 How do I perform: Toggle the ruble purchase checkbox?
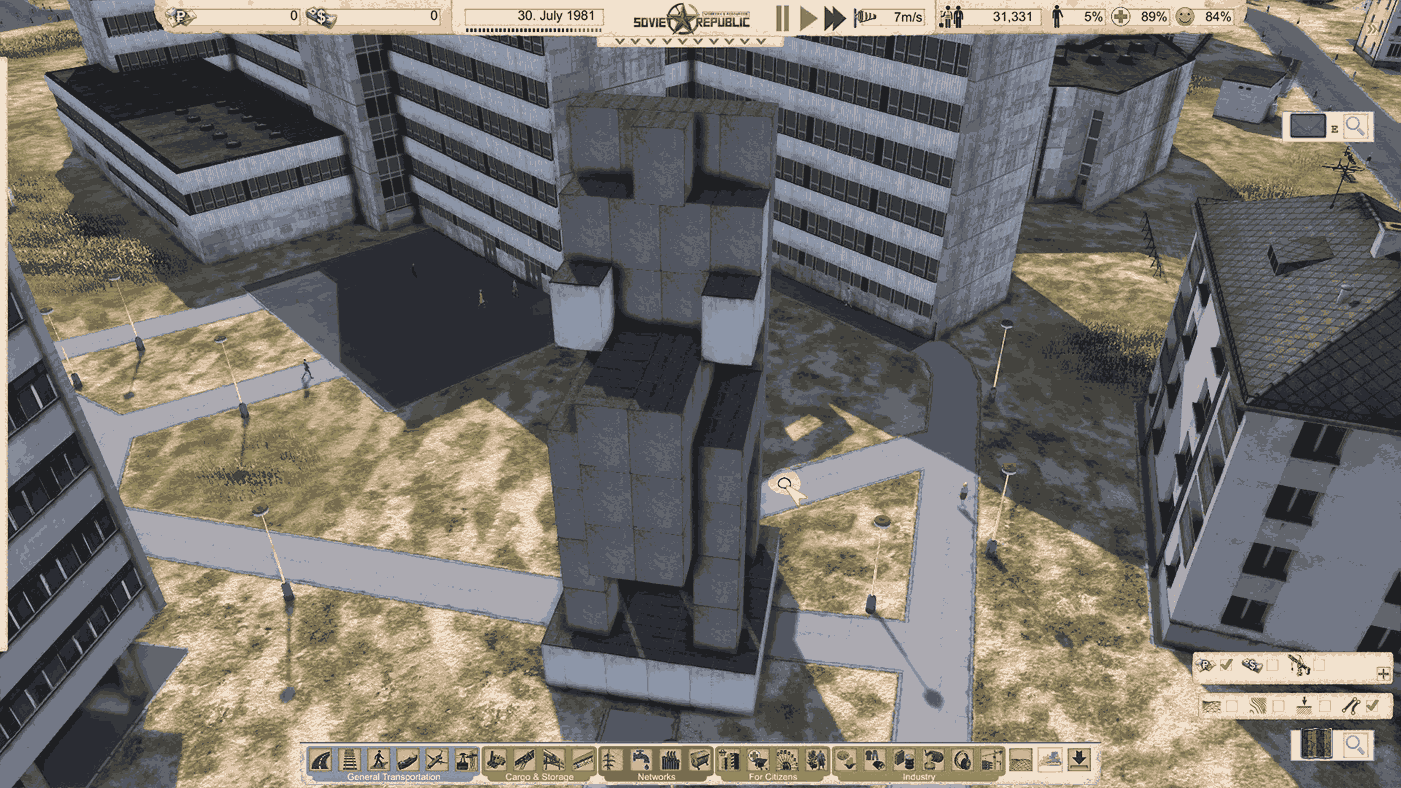point(1226,664)
